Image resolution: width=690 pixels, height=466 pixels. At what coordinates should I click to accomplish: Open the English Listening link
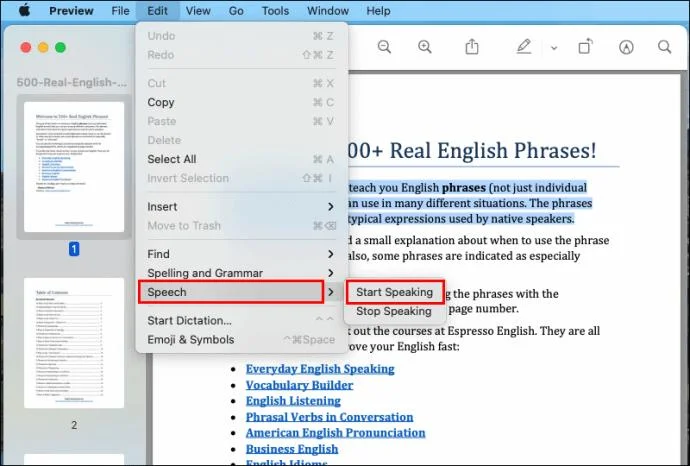pos(293,401)
